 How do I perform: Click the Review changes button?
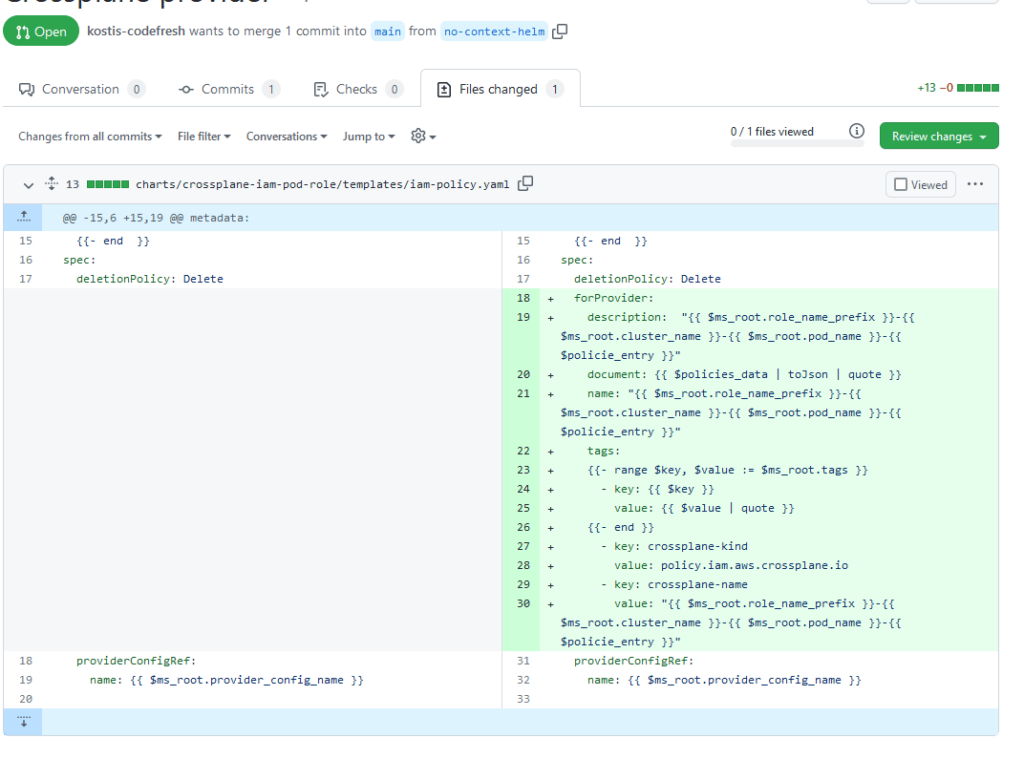[938, 136]
